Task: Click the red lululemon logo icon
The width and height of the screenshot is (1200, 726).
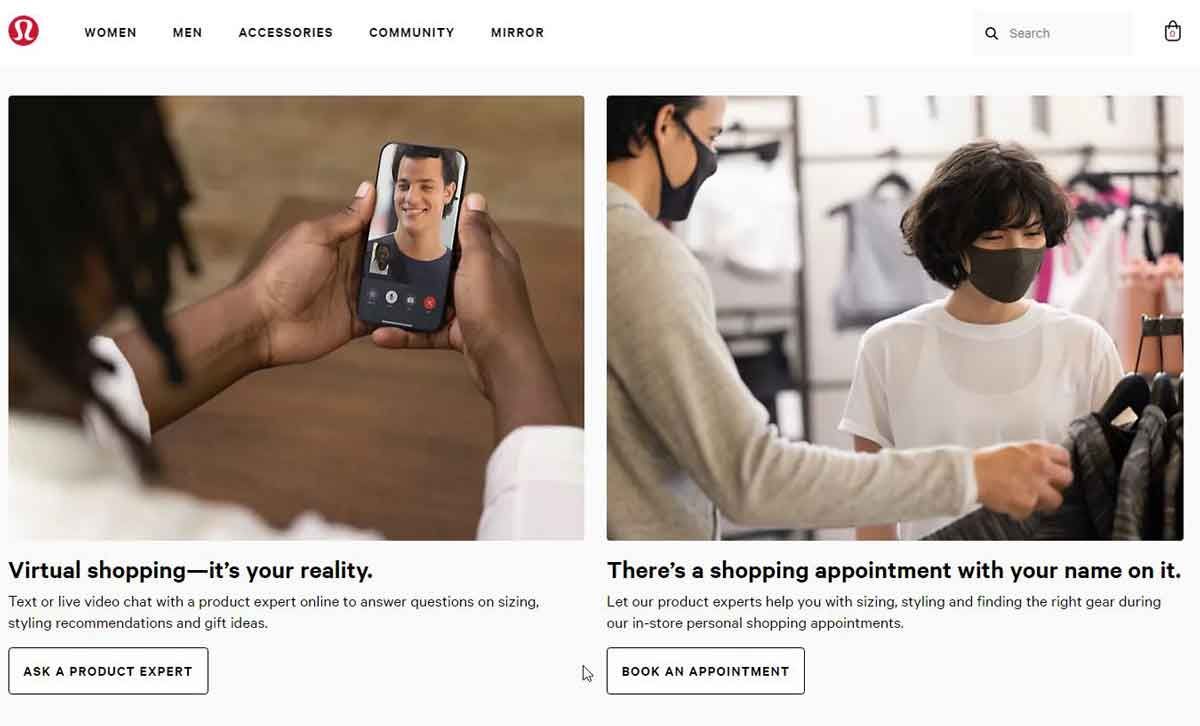Action: (x=23, y=32)
